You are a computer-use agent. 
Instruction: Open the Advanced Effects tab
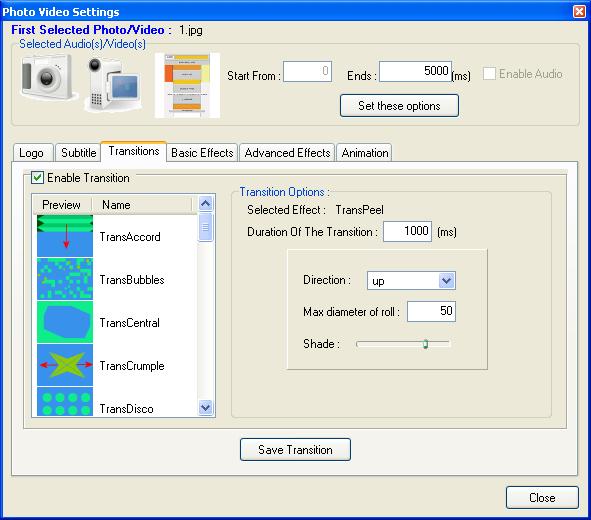click(287, 153)
